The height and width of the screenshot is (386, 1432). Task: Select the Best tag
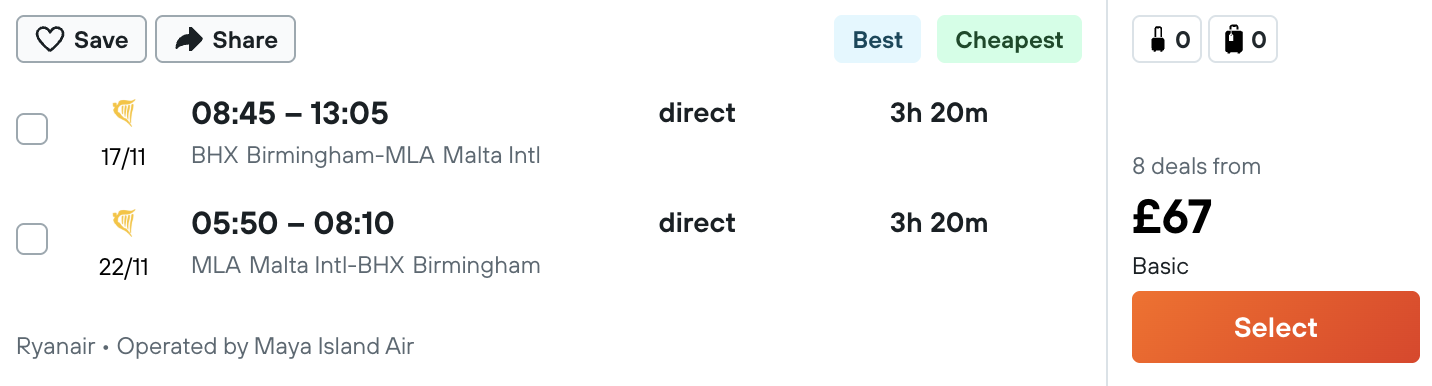(x=877, y=40)
